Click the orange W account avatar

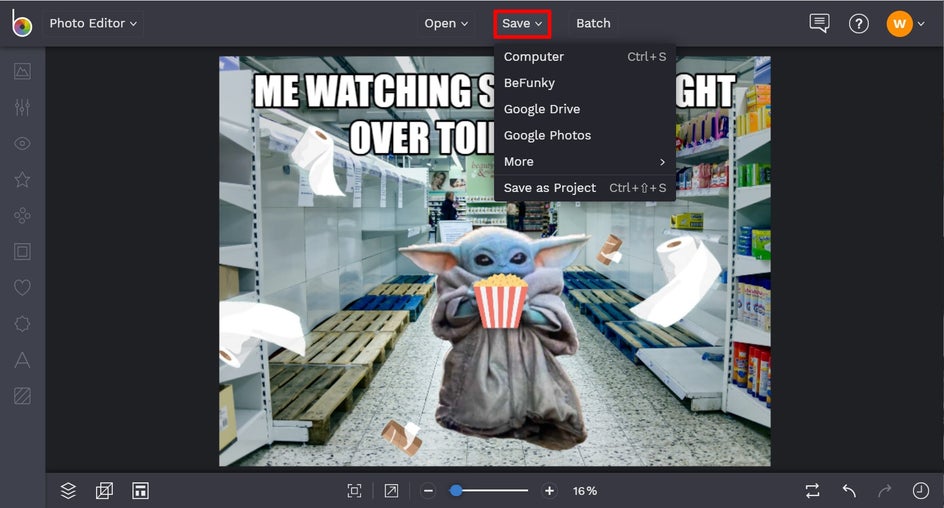point(899,23)
